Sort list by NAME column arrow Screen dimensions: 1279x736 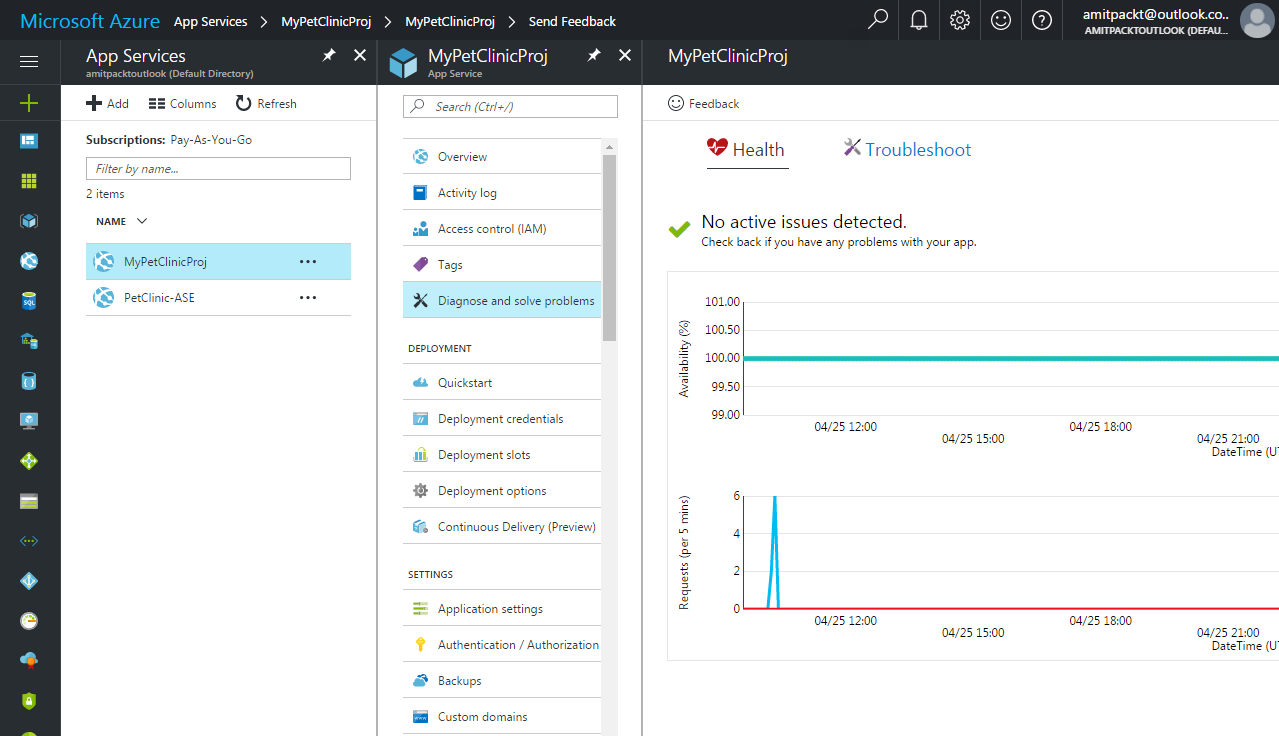click(141, 221)
